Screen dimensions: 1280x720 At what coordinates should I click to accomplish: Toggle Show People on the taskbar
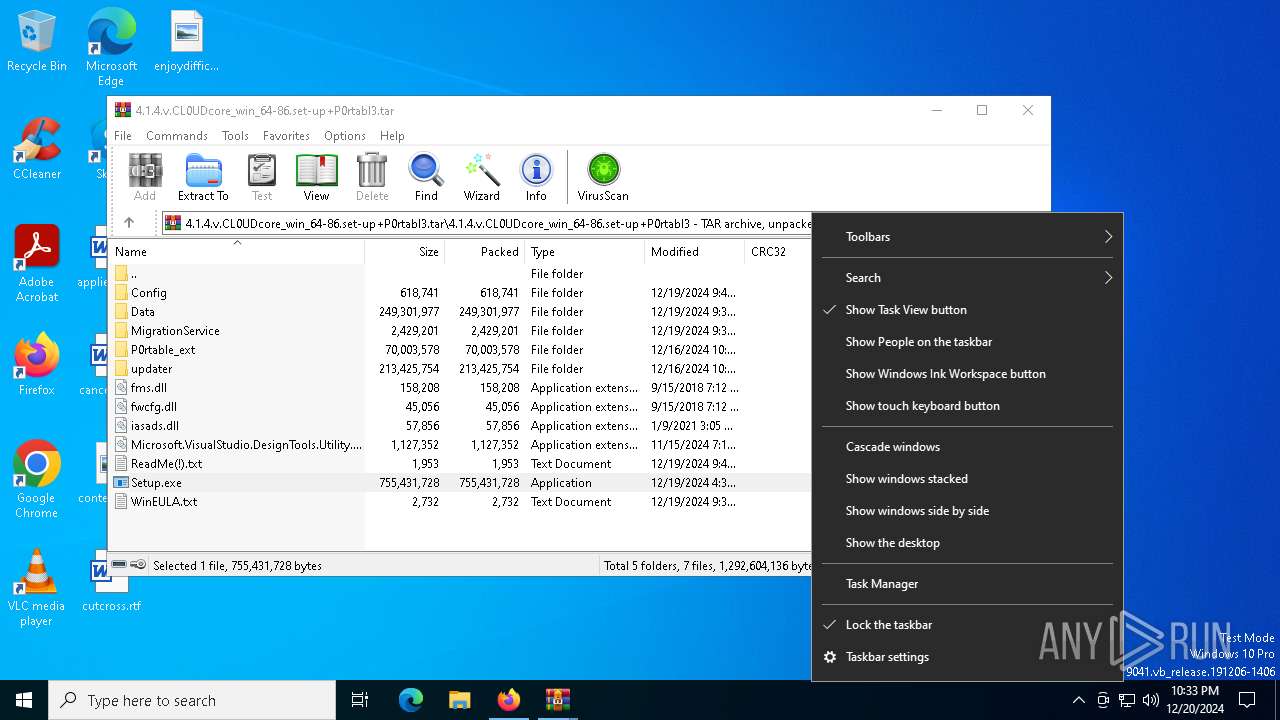(x=967, y=342)
